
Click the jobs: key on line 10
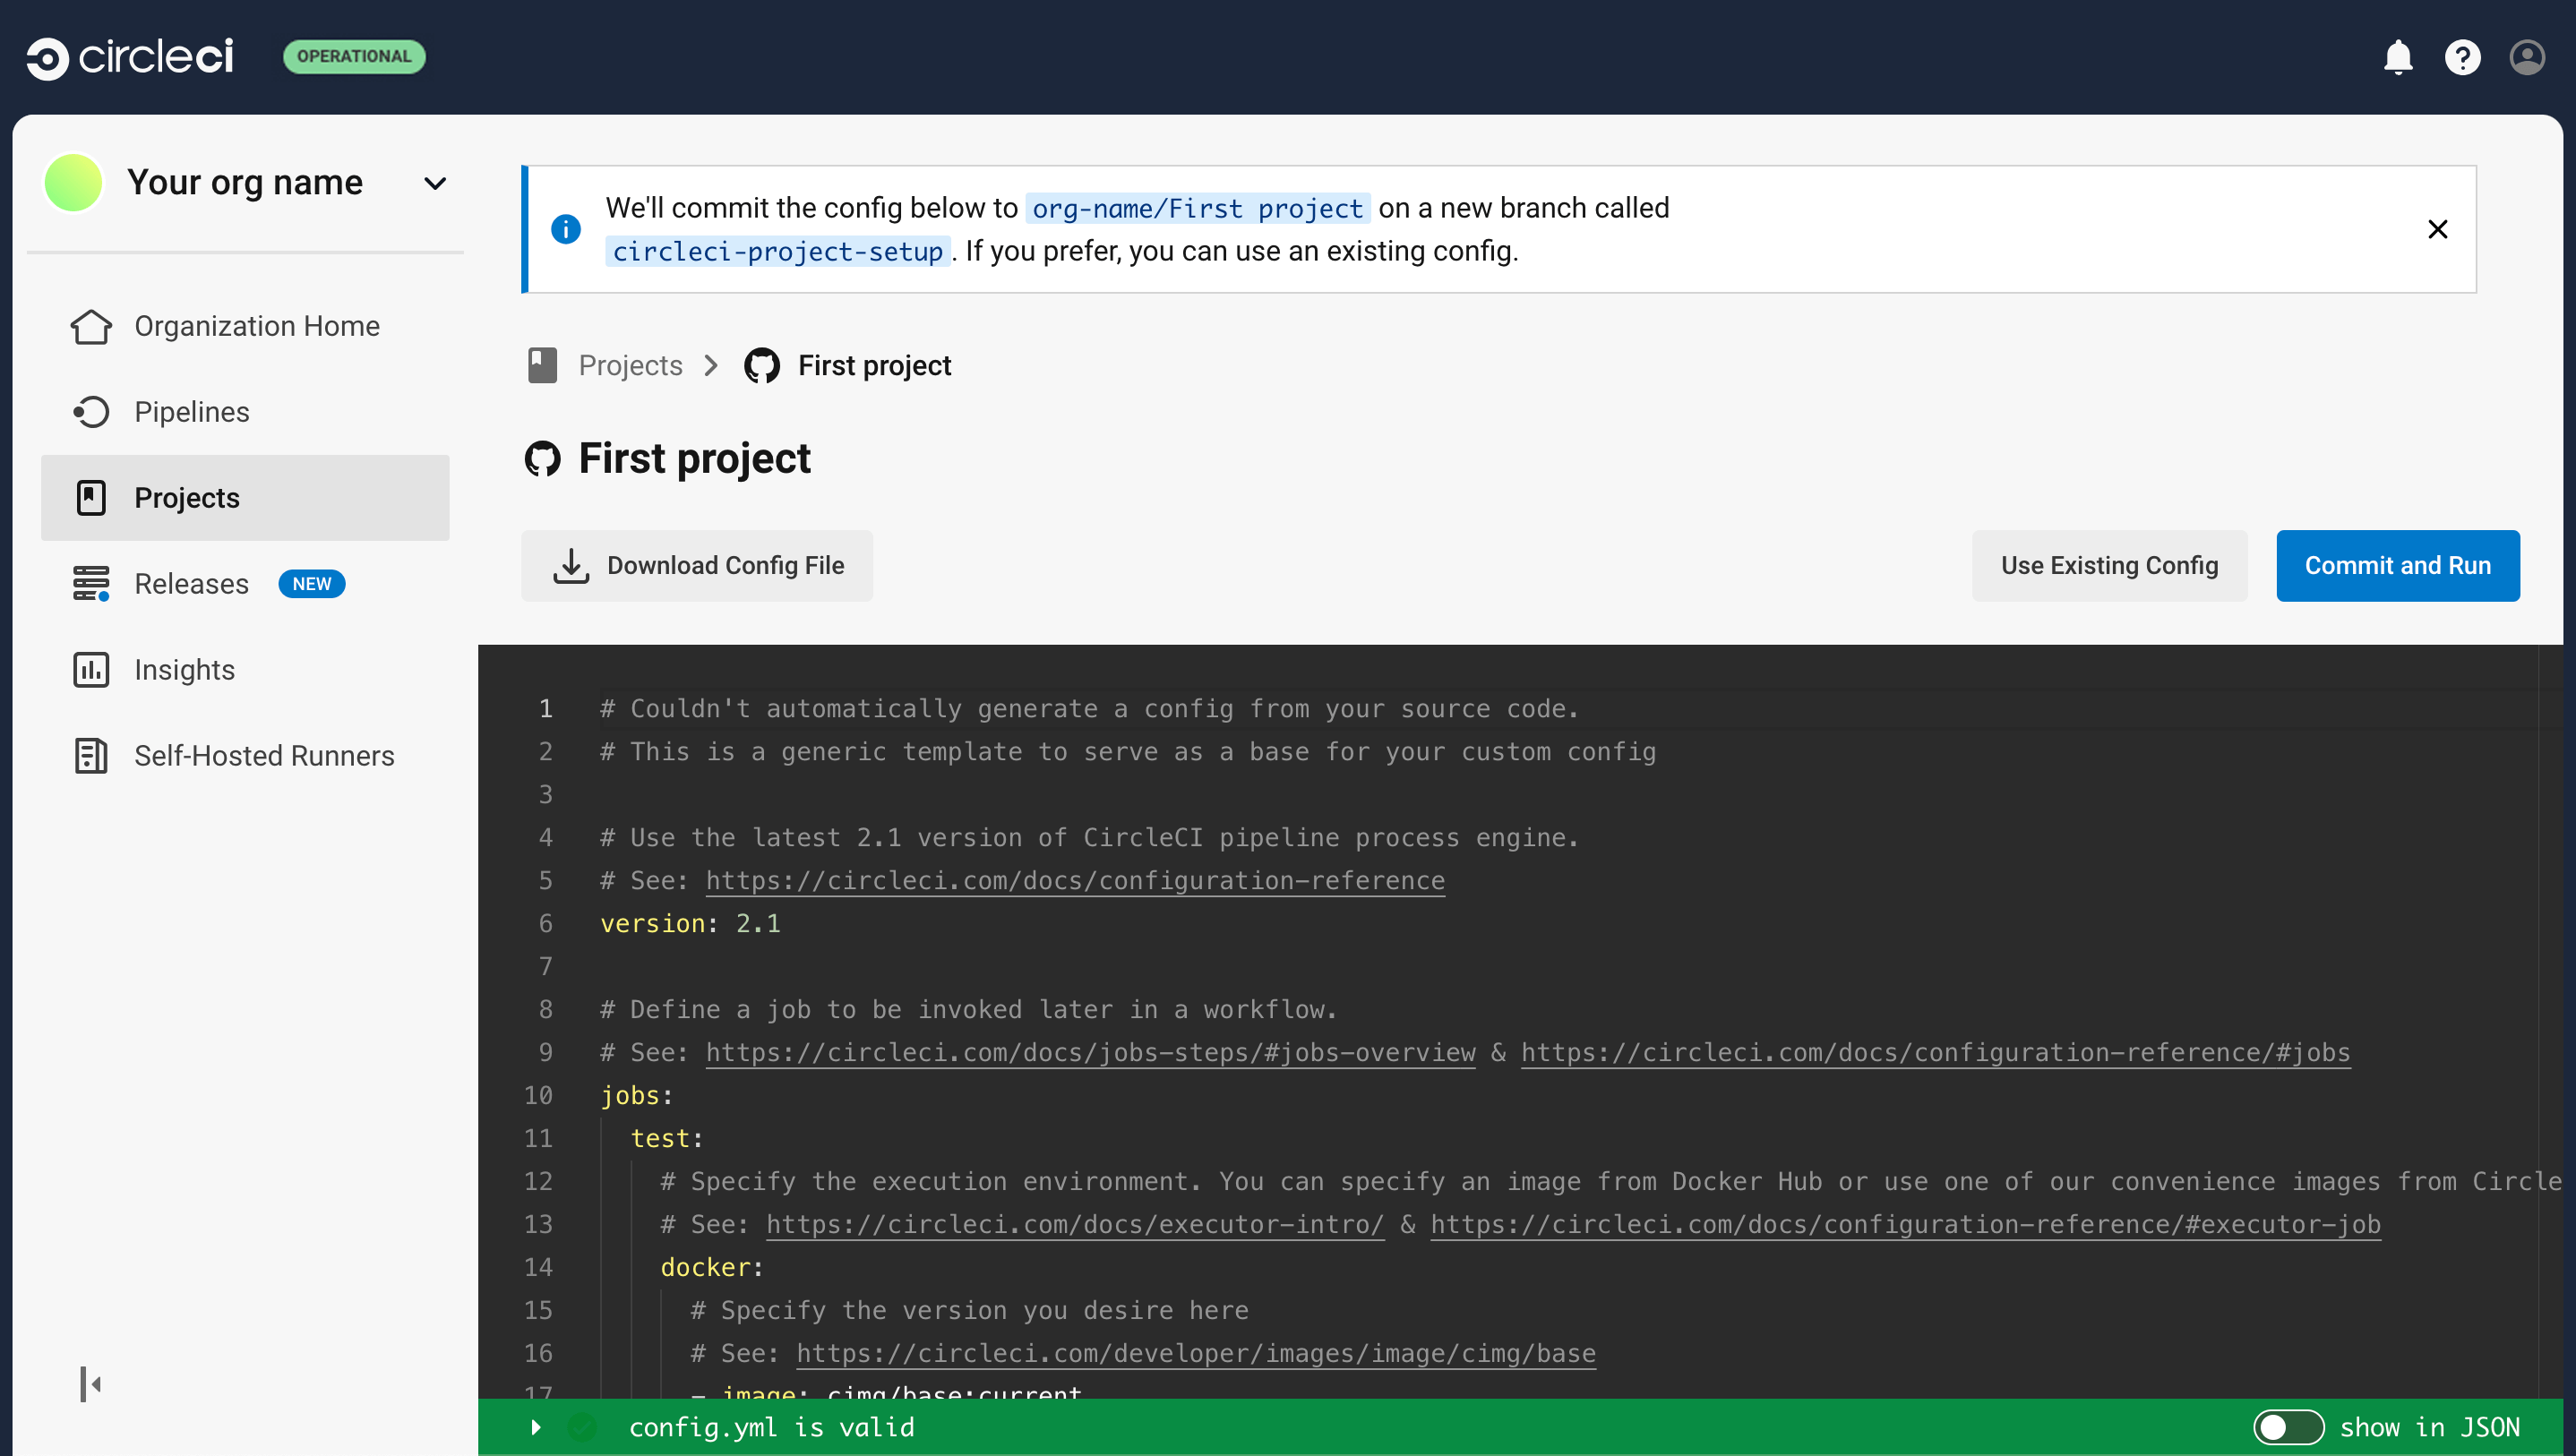point(636,1096)
